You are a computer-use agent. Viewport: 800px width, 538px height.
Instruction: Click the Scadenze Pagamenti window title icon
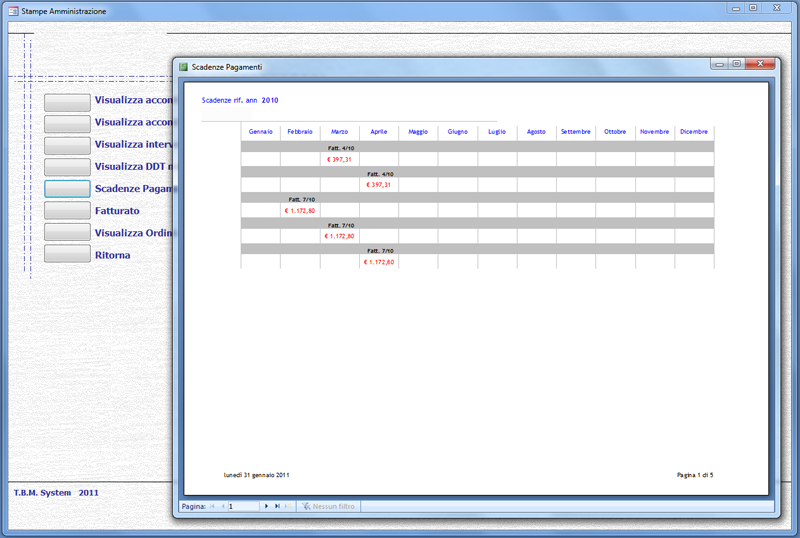pos(183,67)
